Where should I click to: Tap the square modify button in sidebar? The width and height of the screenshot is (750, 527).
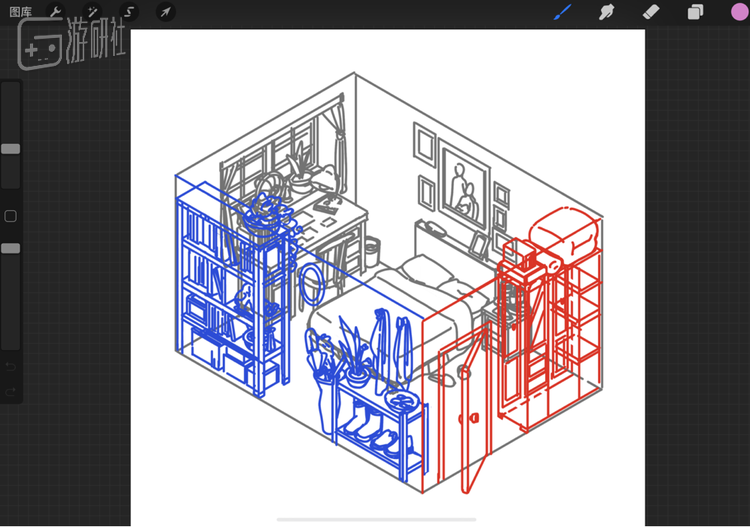pos(10,216)
